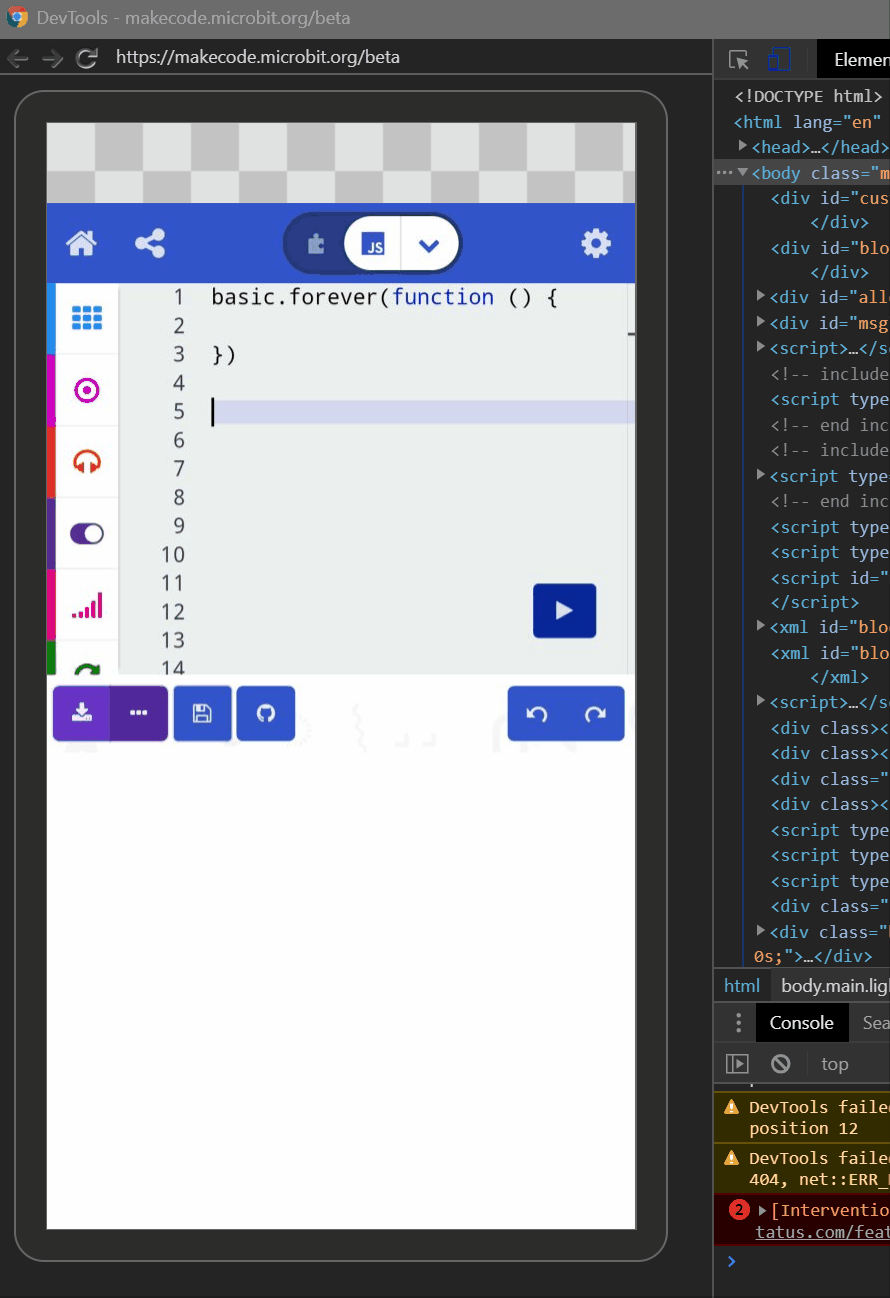This screenshot has width=890, height=1298.
Task: Click the first 'DevTools failed' warning, 'position 12'
Action: click(802, 1117)
